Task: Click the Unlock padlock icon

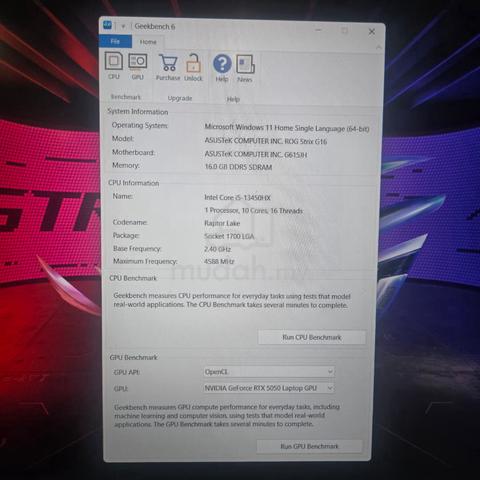Action: coord(193,68)
